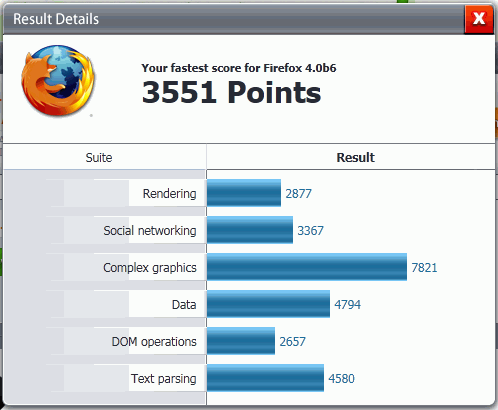498x410 pixels.
Task: Select the Social networking suite label
Action: (150, 230)
